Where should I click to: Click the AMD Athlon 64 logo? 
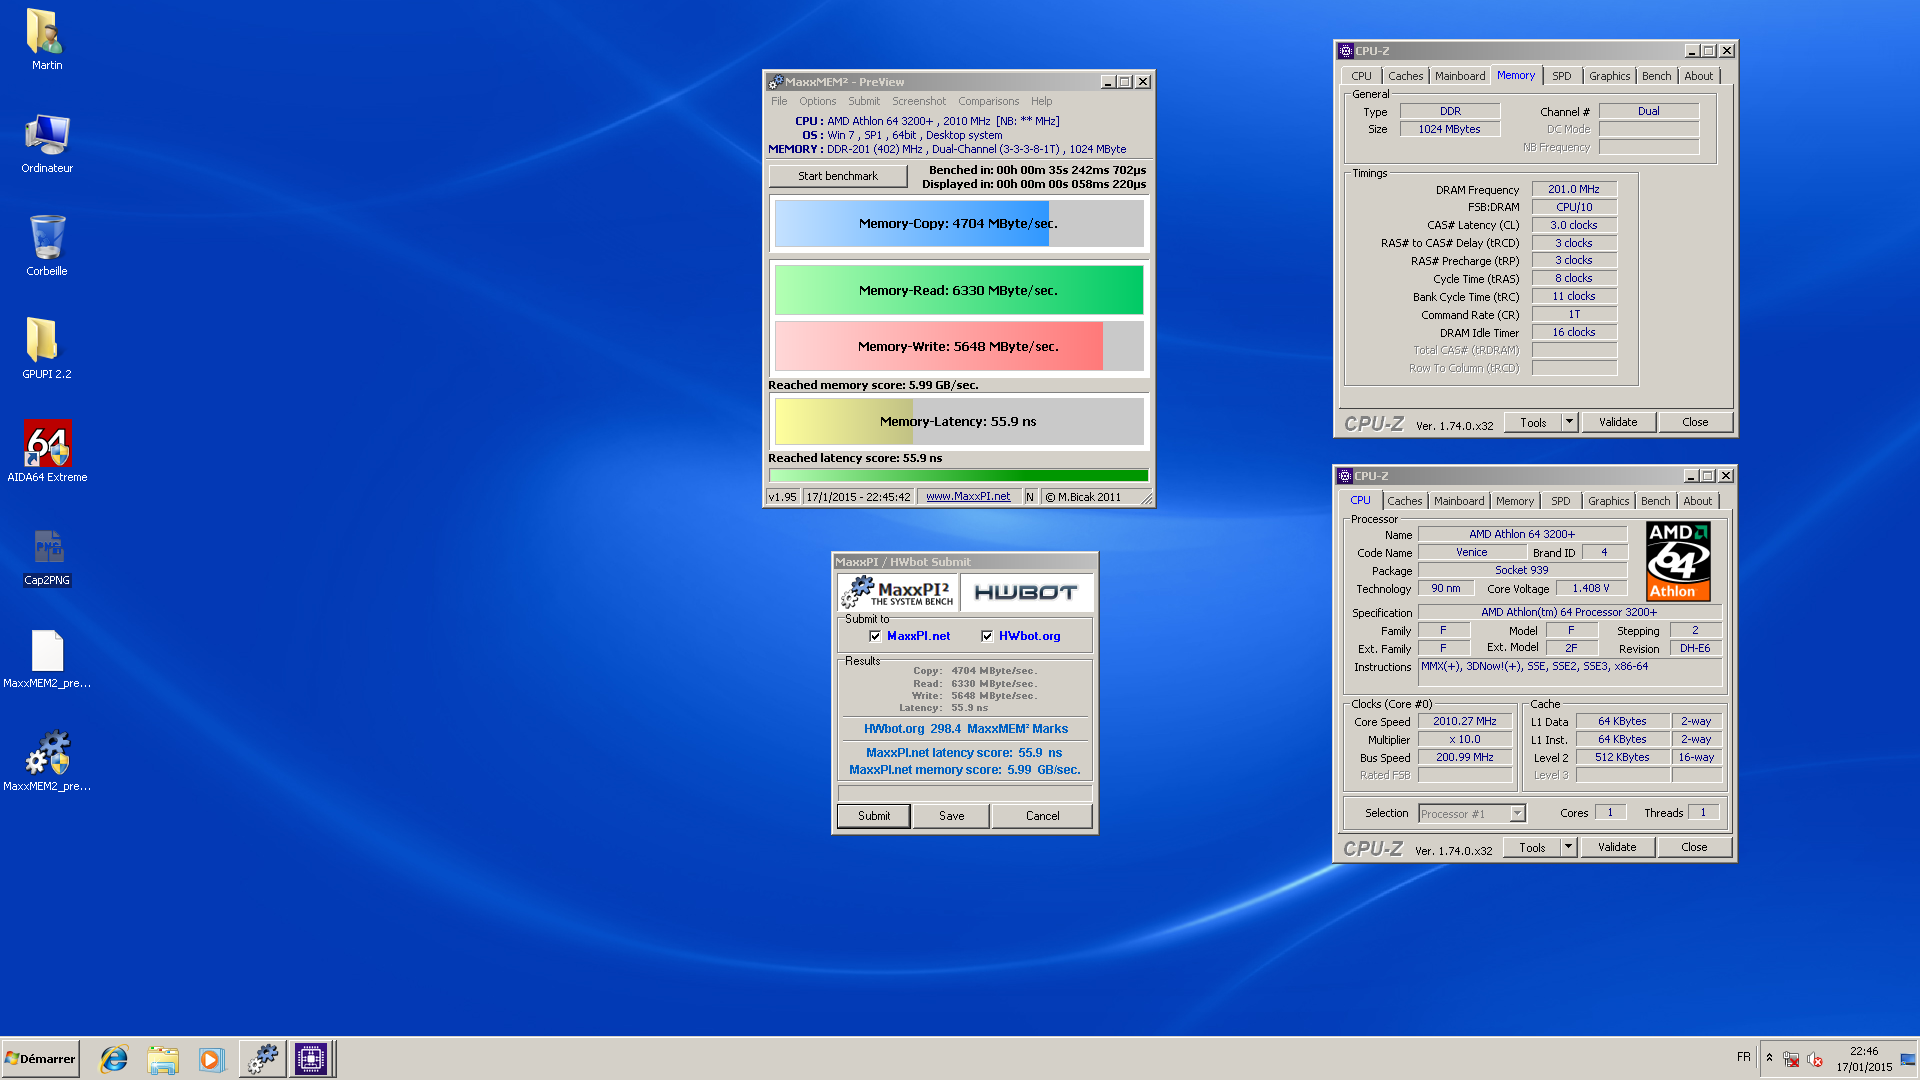(1678, 560)
